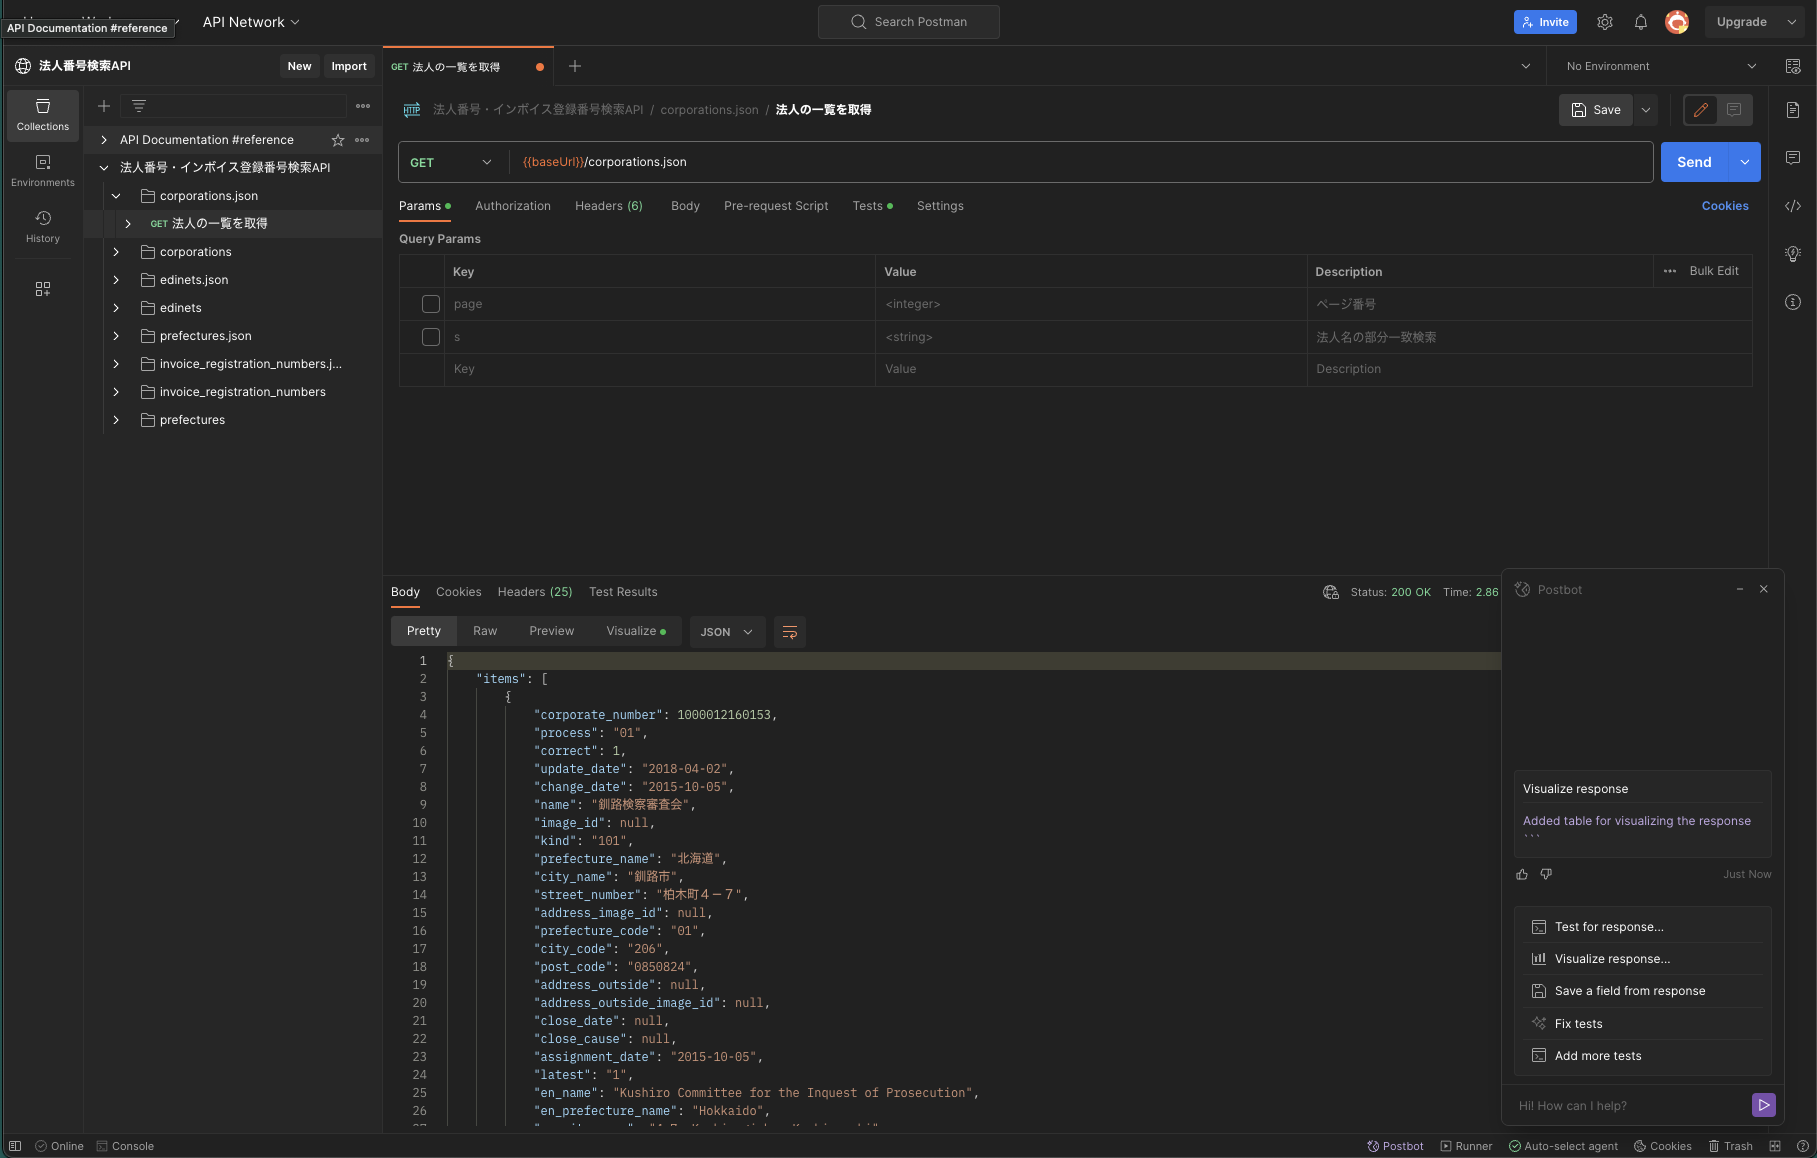The height and width of the screenshot is (1158, 1817).
Task: Enable the s query parameter checkbox
Action: [431, 337]
